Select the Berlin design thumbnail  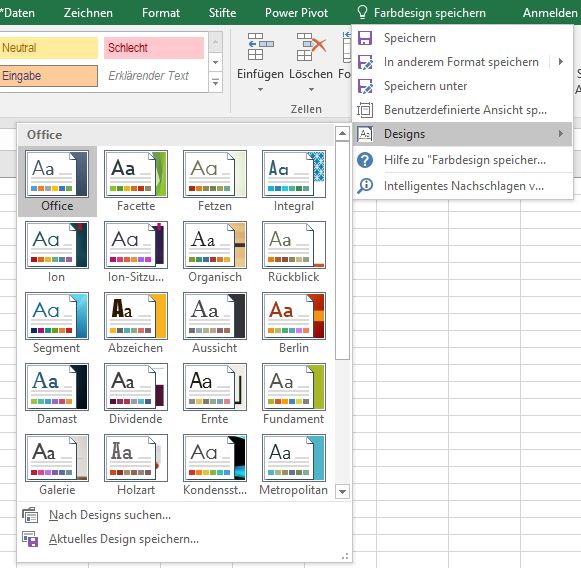pyautogui.click(x=294, y=322)
